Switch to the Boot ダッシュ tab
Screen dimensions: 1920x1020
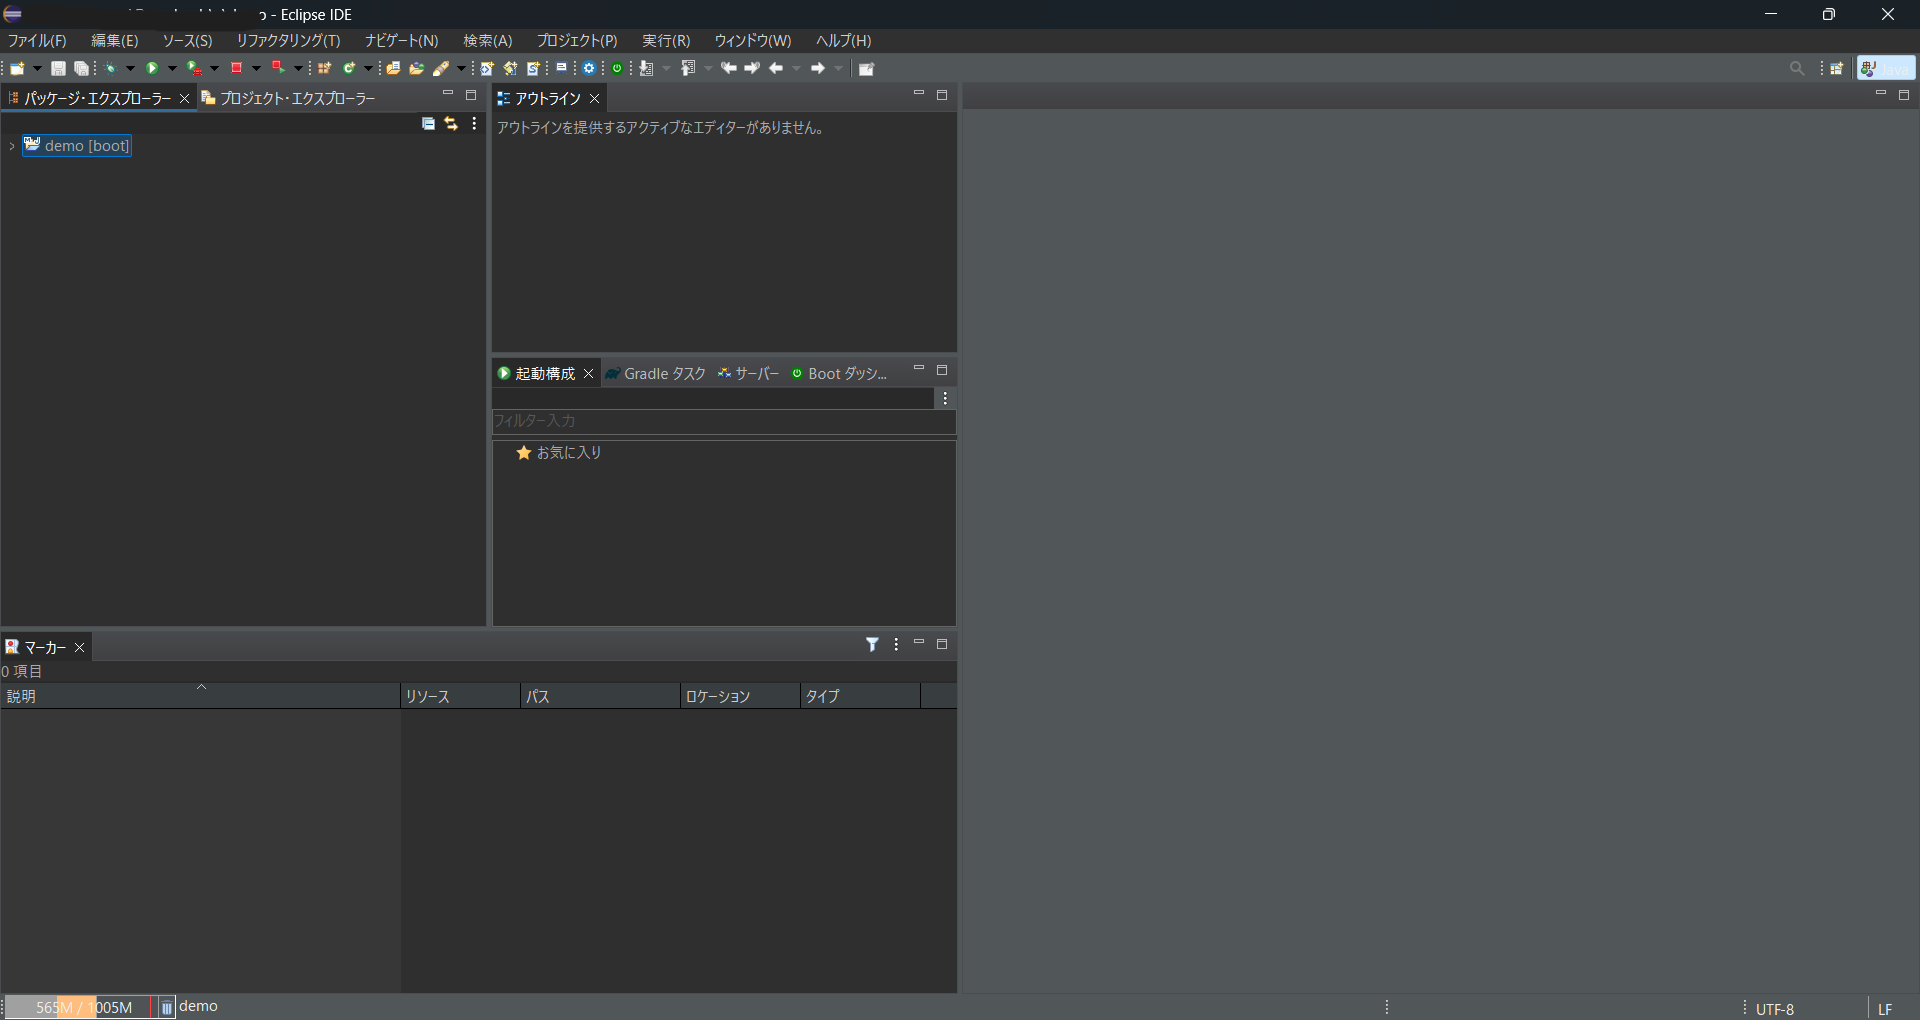point(840,374)
